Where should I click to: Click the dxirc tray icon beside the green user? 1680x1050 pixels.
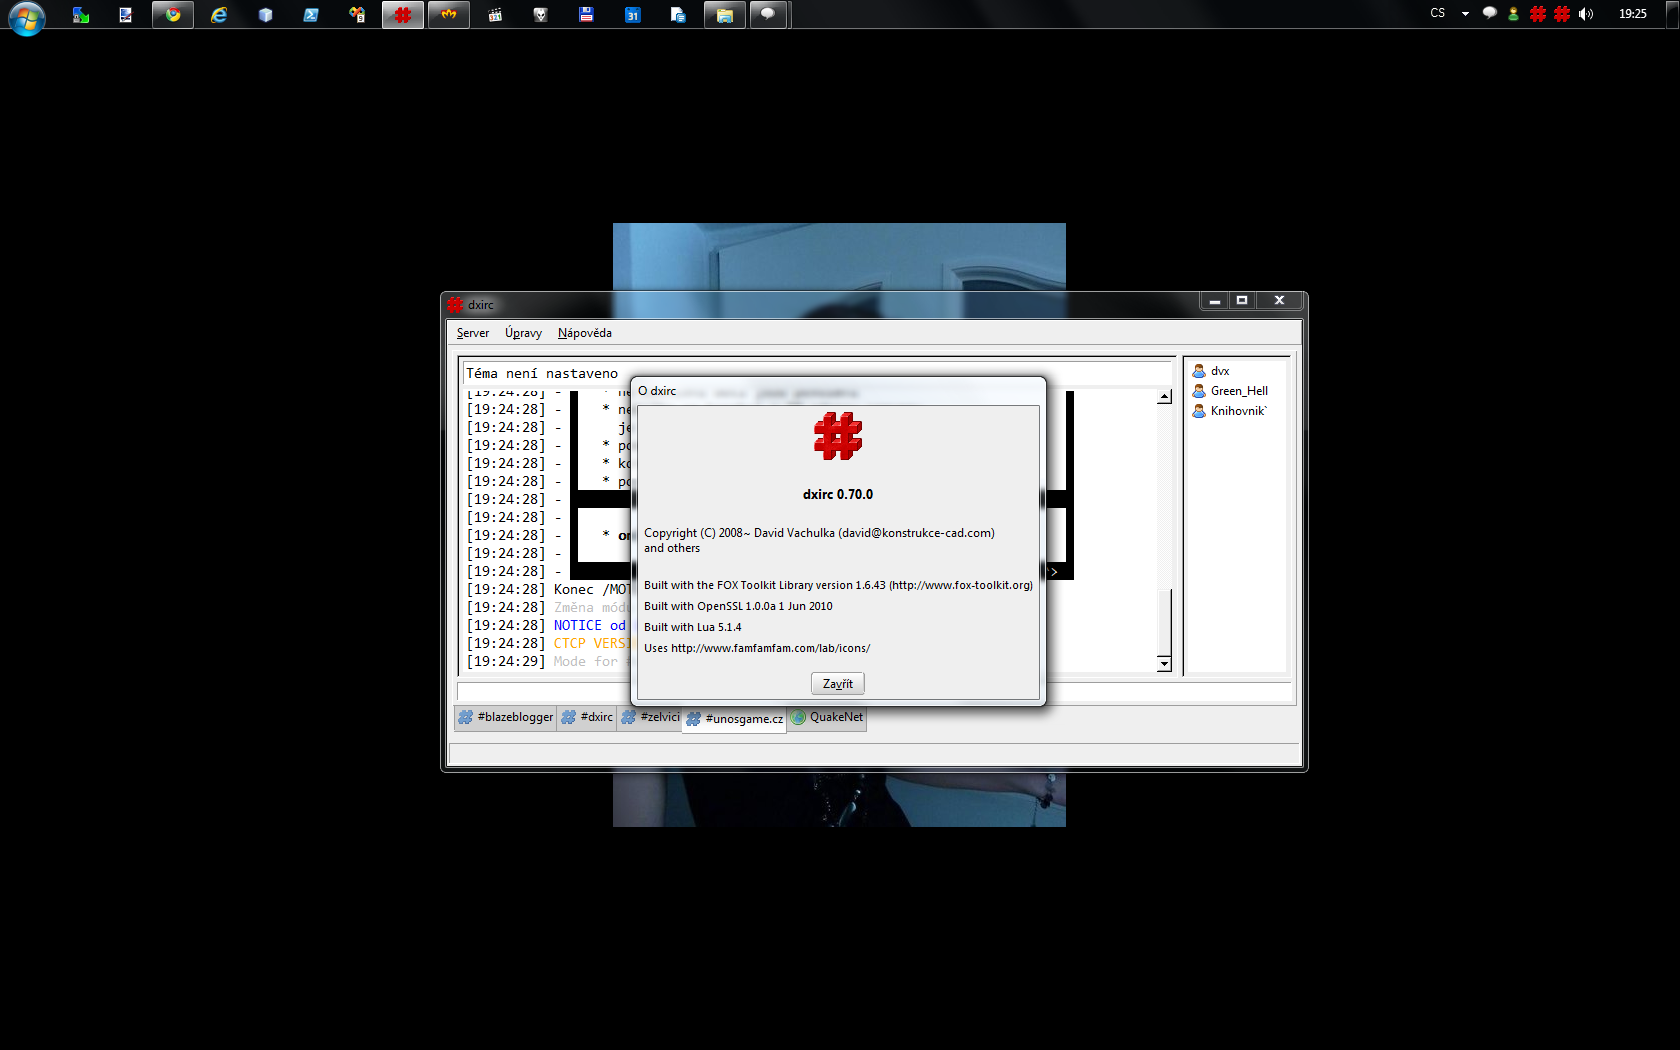pyautogui.click(x=1538, y=14)
